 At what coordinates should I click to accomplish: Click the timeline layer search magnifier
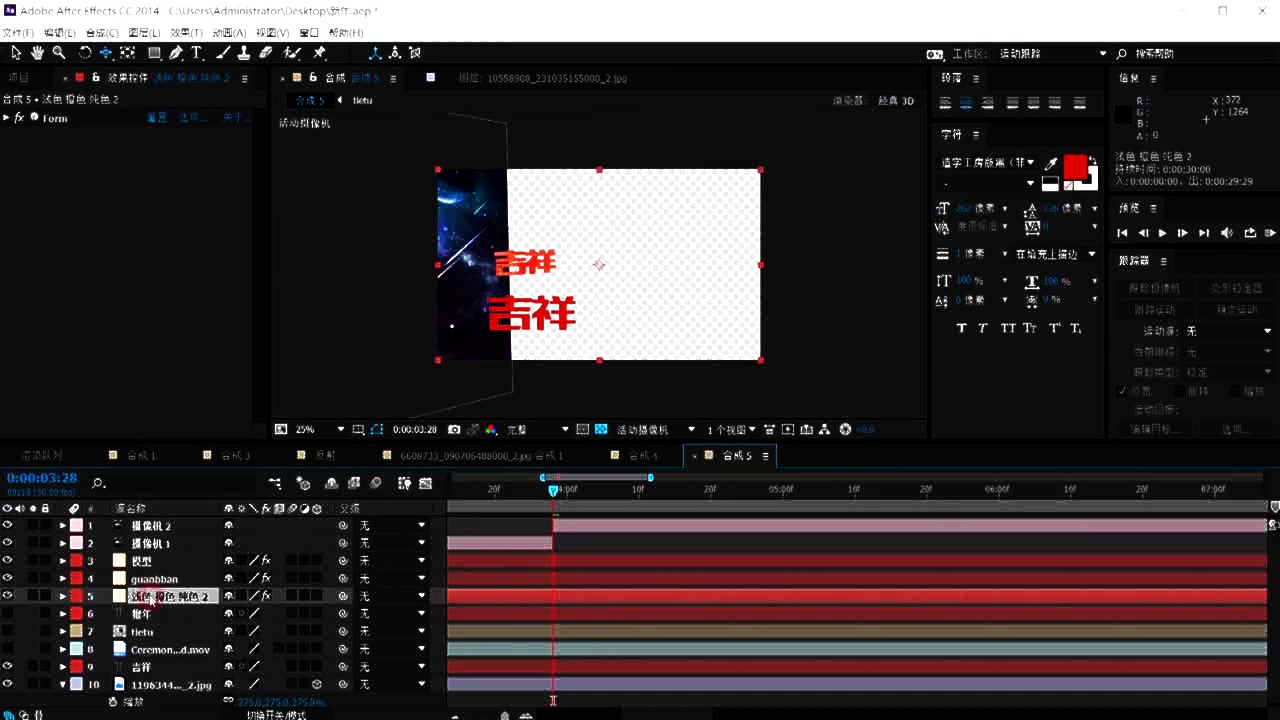tap(98, 483)
